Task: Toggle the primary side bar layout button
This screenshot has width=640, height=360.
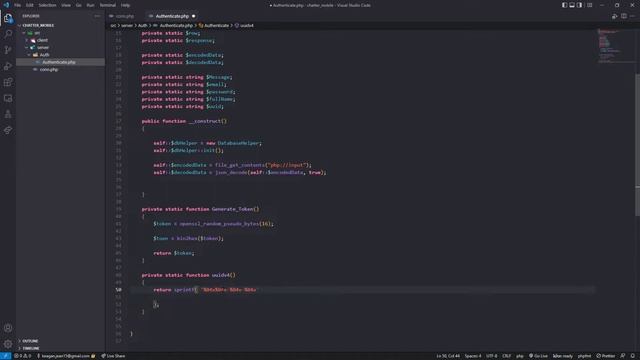Action: tap(564, 5)
